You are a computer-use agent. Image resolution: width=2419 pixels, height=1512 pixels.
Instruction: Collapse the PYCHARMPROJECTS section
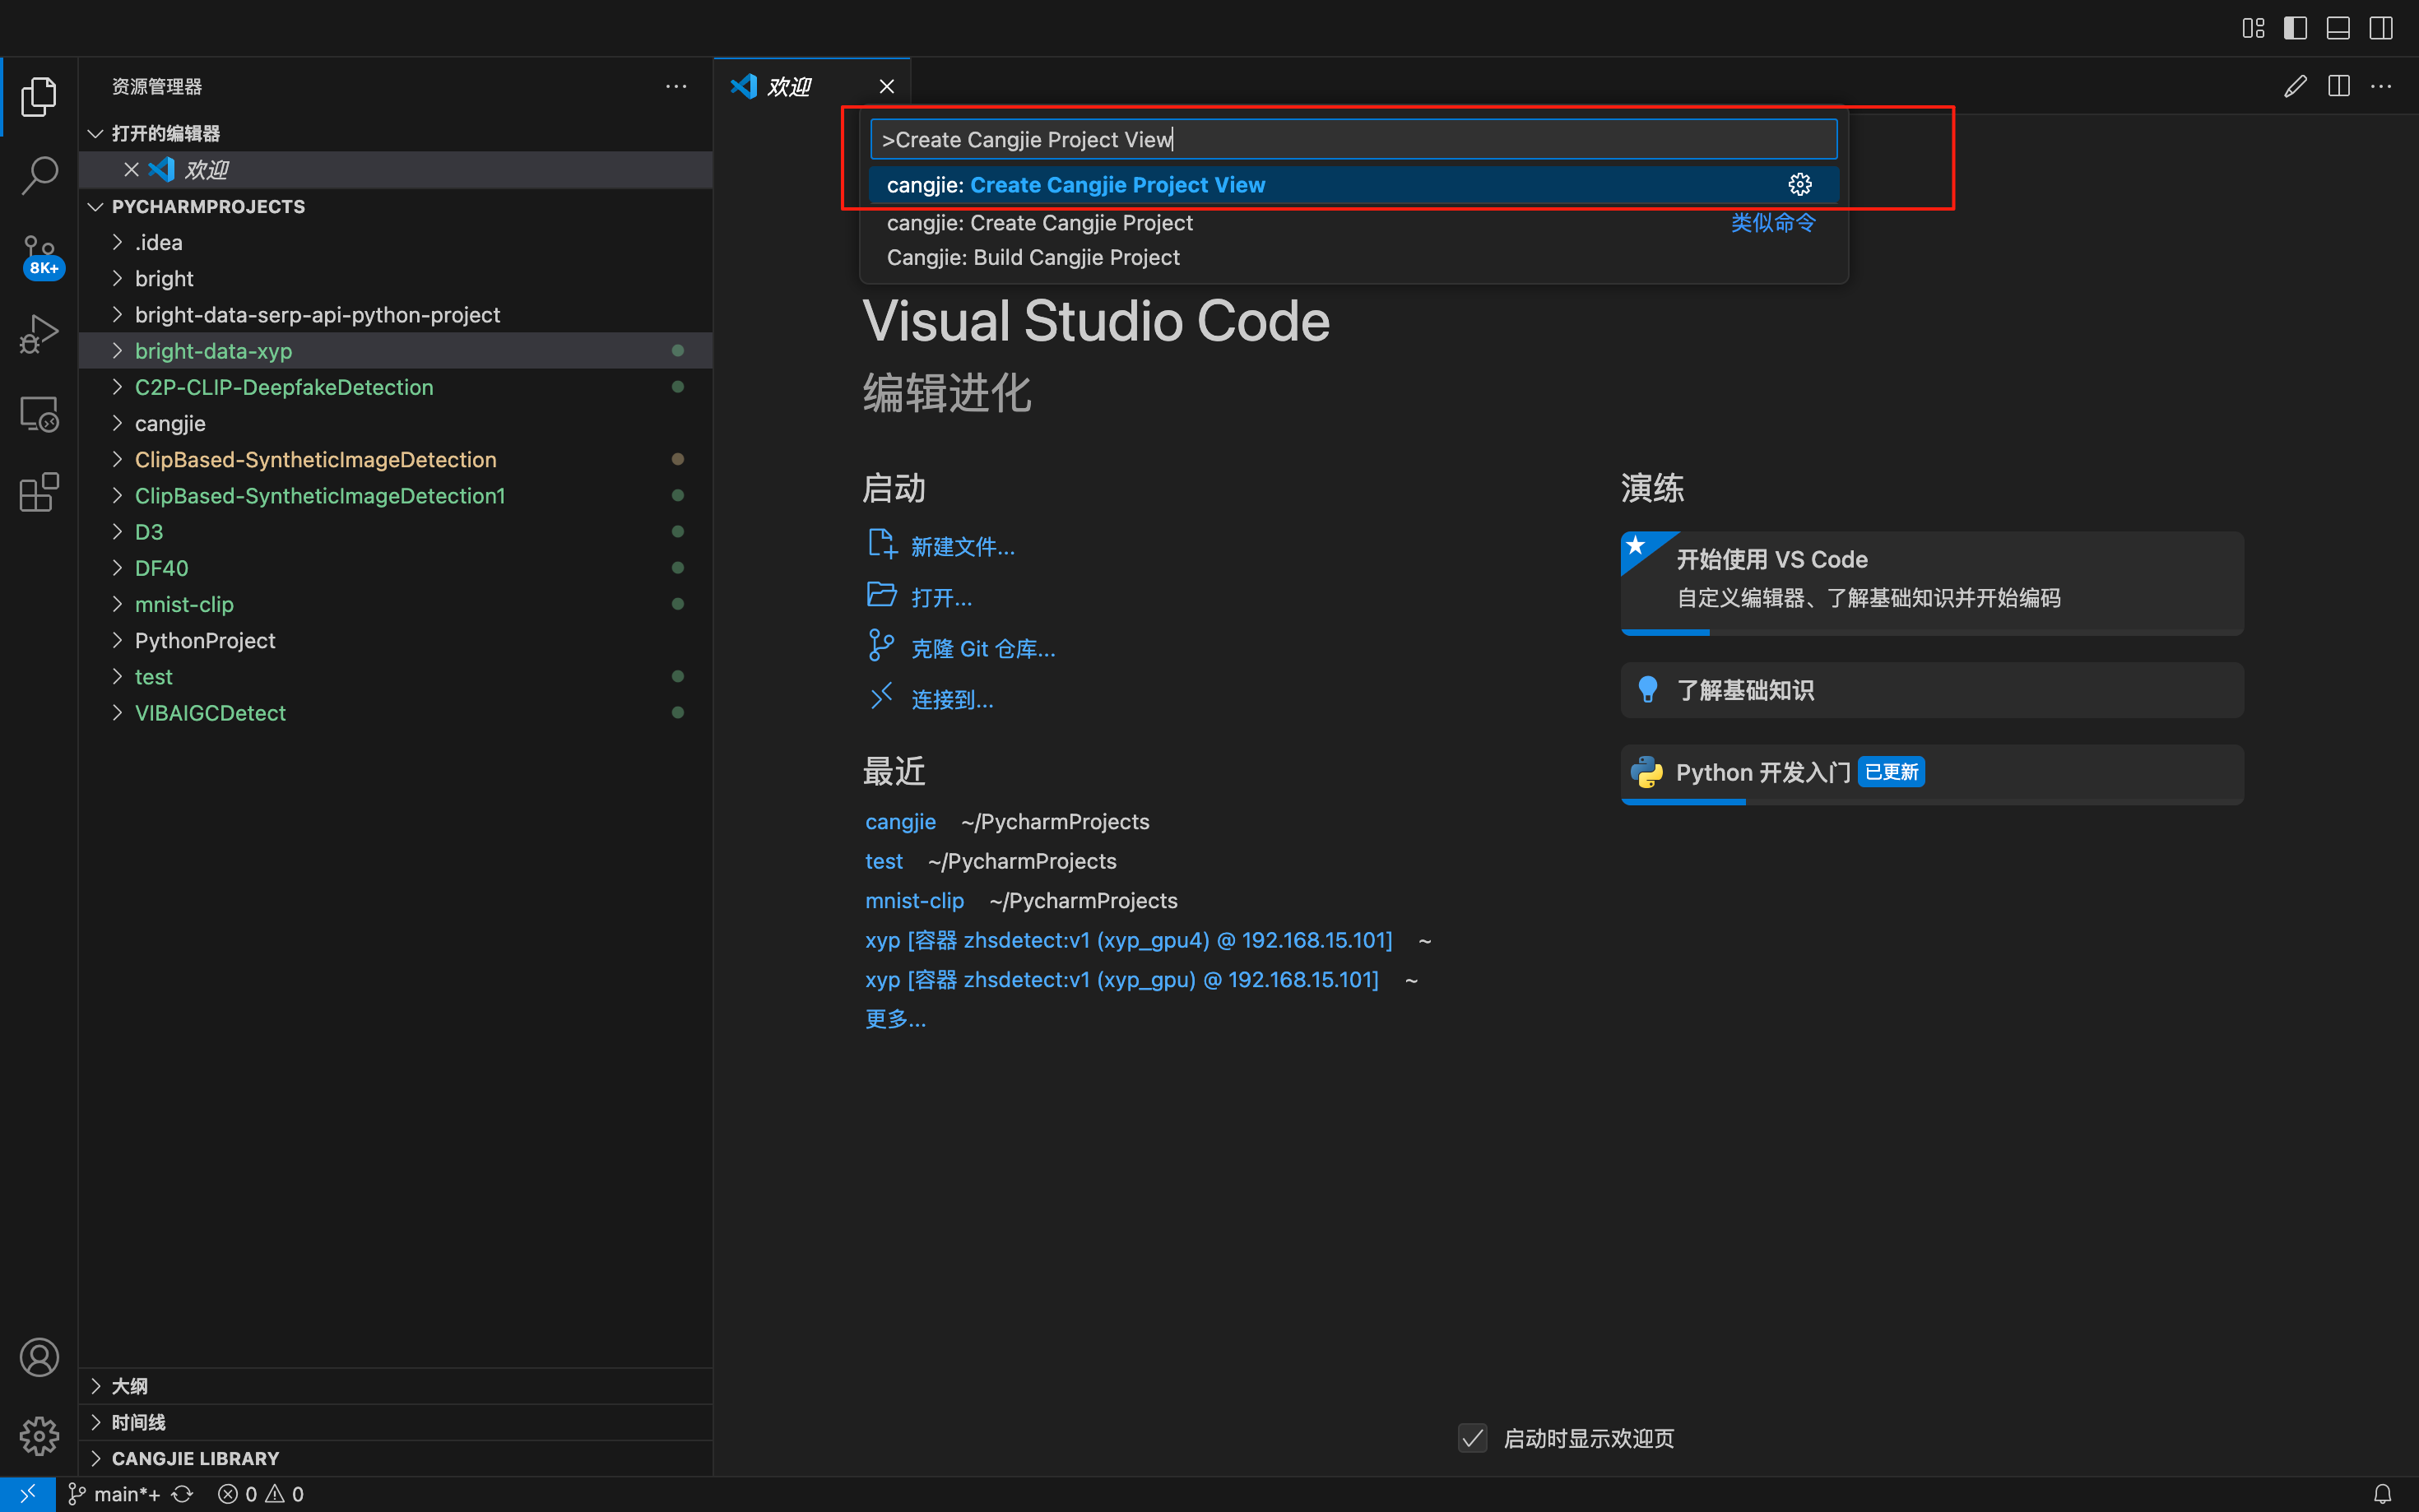point(208,206)
